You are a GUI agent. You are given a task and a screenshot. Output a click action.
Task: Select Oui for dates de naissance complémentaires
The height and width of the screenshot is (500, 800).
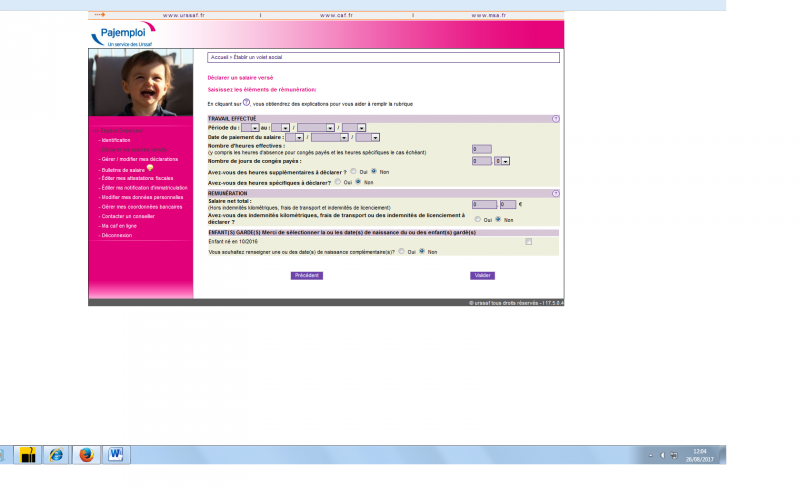tap(402, 252)
